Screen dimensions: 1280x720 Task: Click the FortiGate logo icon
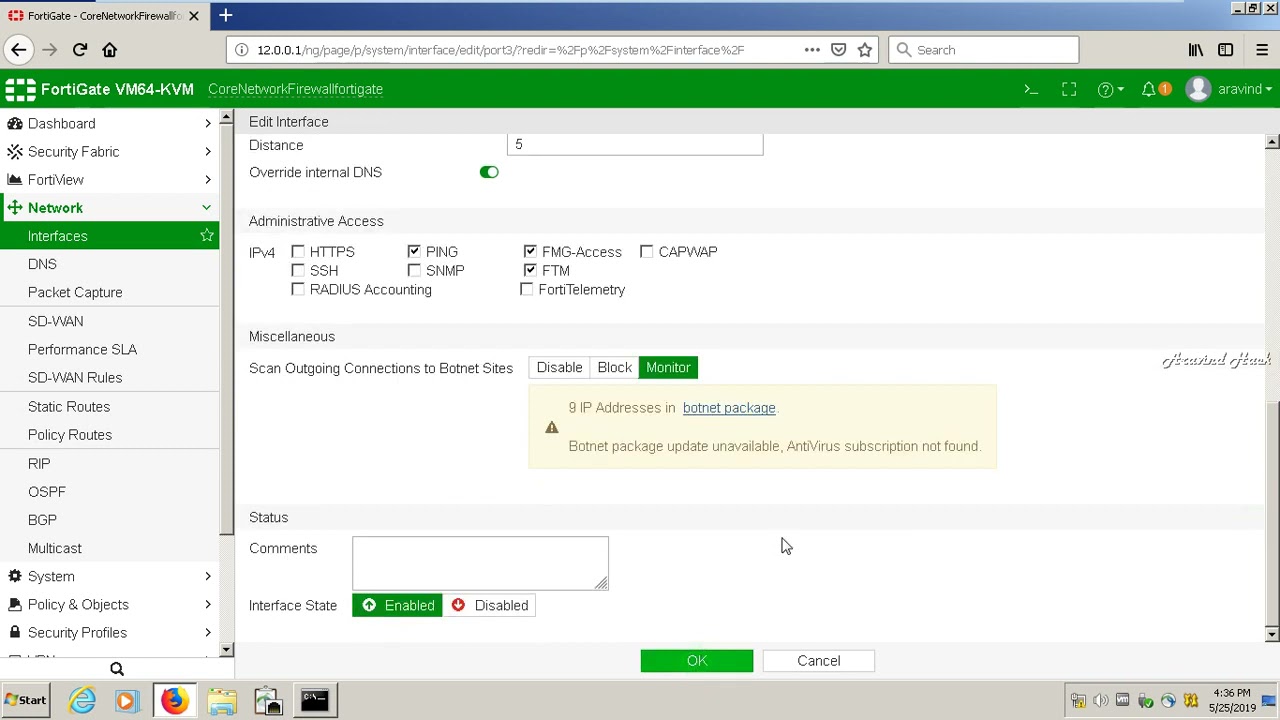[19, 89]
